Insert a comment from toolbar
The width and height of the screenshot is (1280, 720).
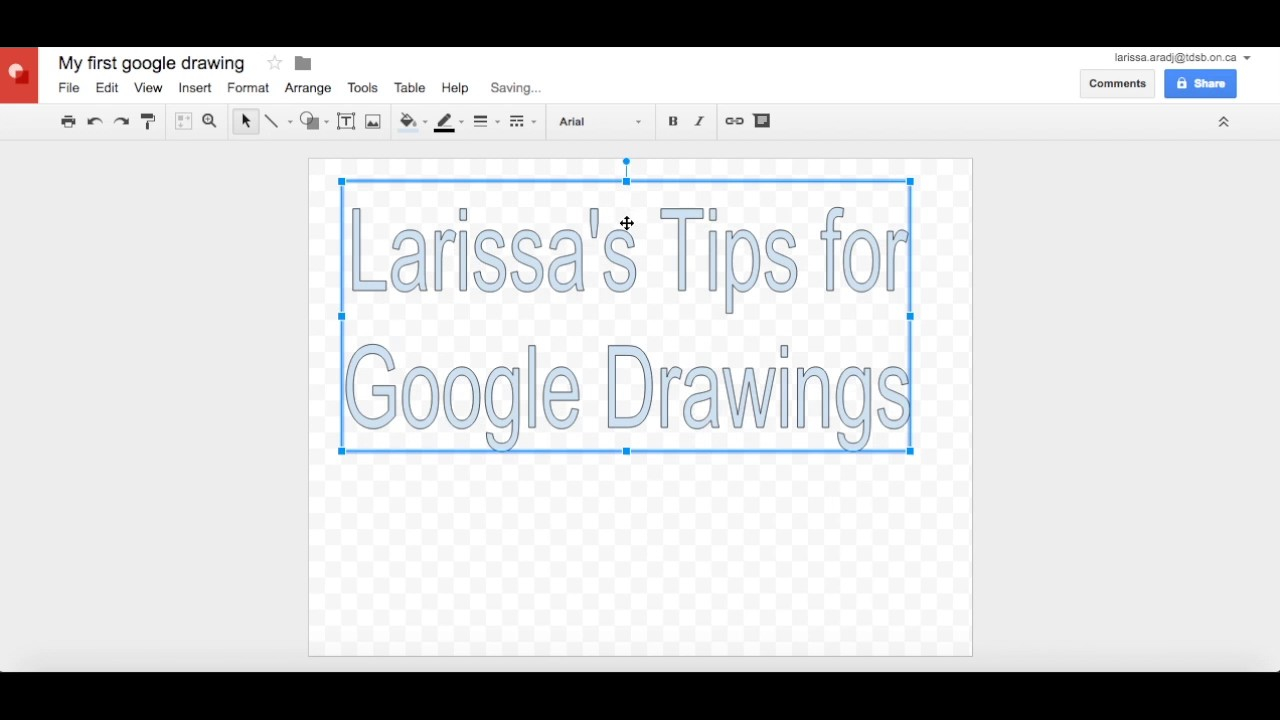762,121
